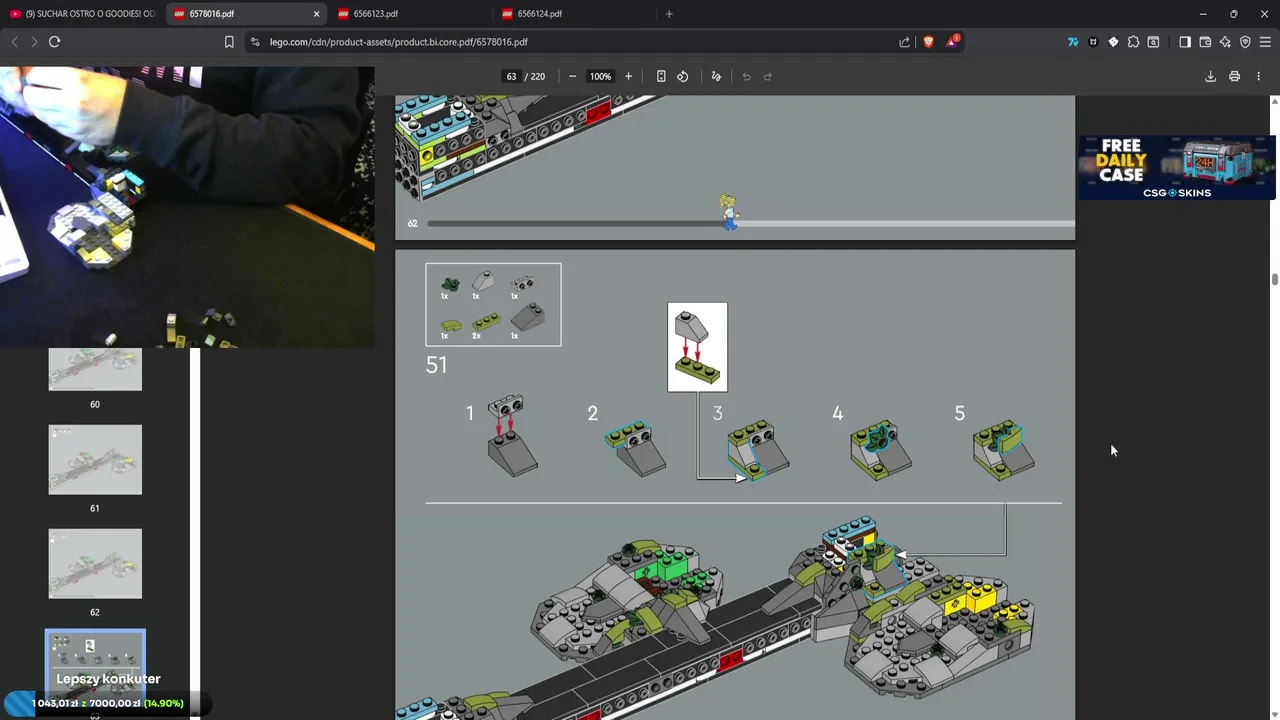Click the 100% zoom level field
Viewport: 1280px width, 720px height.
coord(600,76)
